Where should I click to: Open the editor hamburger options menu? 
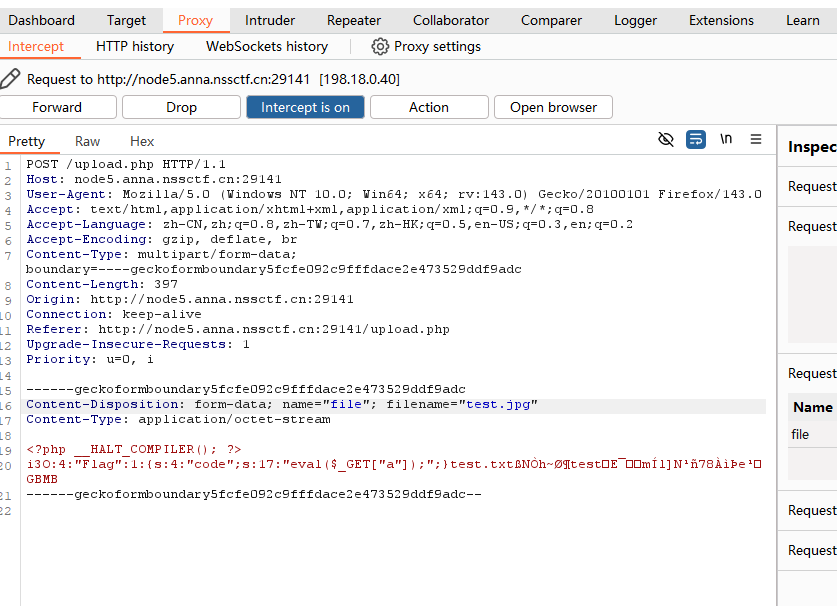pyautogui.click(x=756, y=140)
